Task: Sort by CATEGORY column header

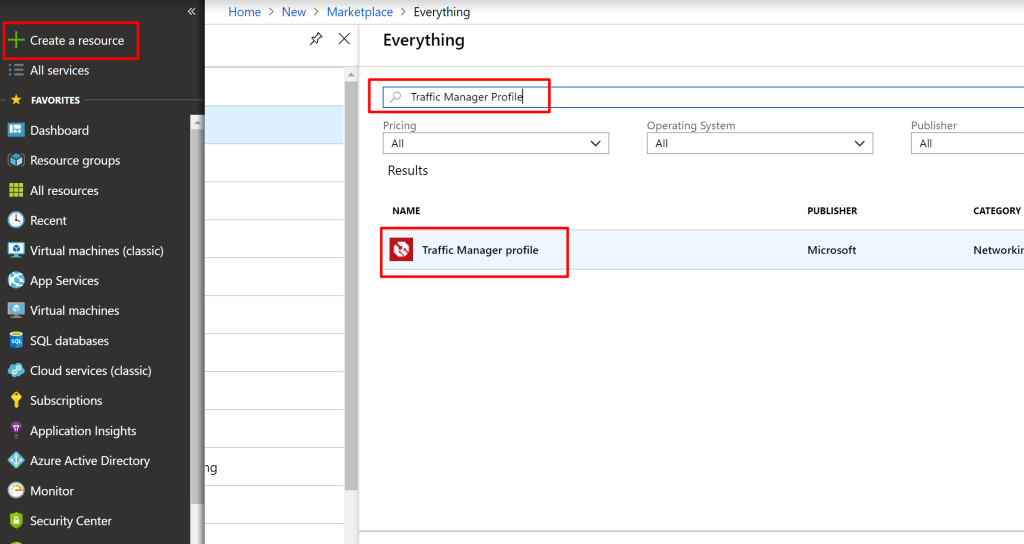Action: click(x=997, y=210)
